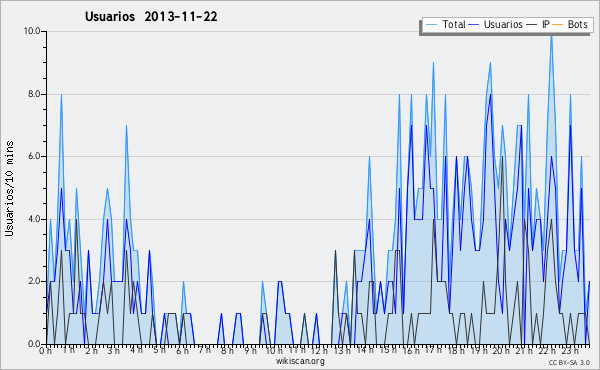
Task: Click the y-axis value '6.0'
Action: point(34,156)
